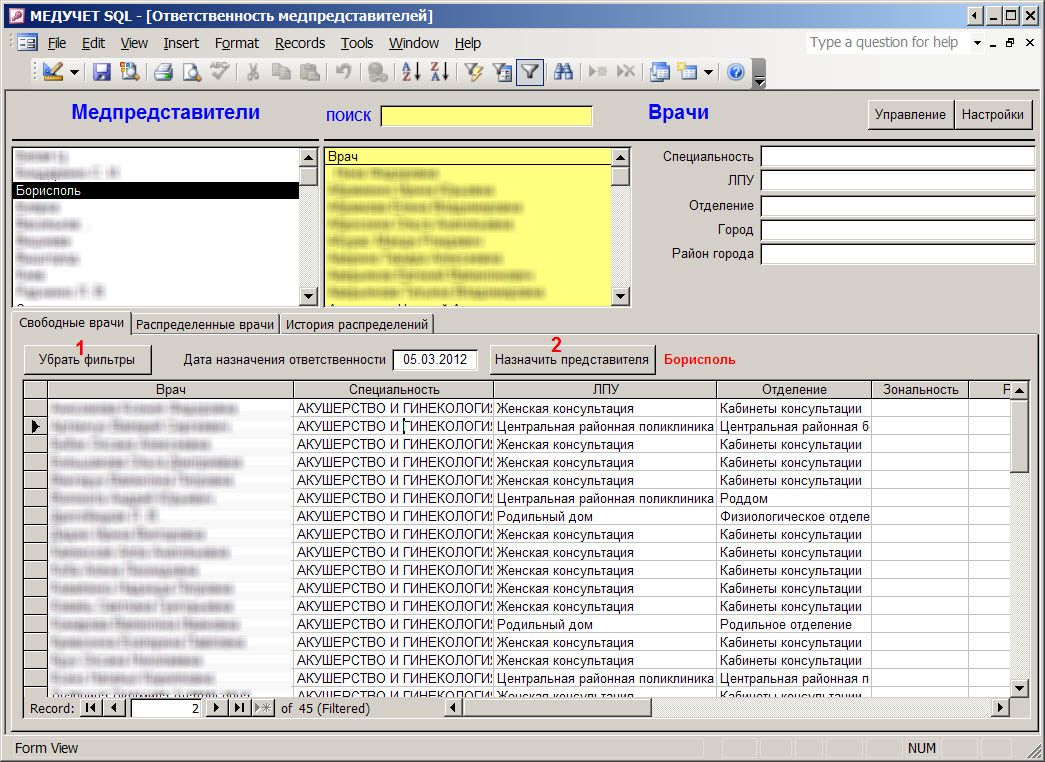Open the Records menu
Image resolution: width=1045 pixels, height=762 pixels.
(300, 43)
